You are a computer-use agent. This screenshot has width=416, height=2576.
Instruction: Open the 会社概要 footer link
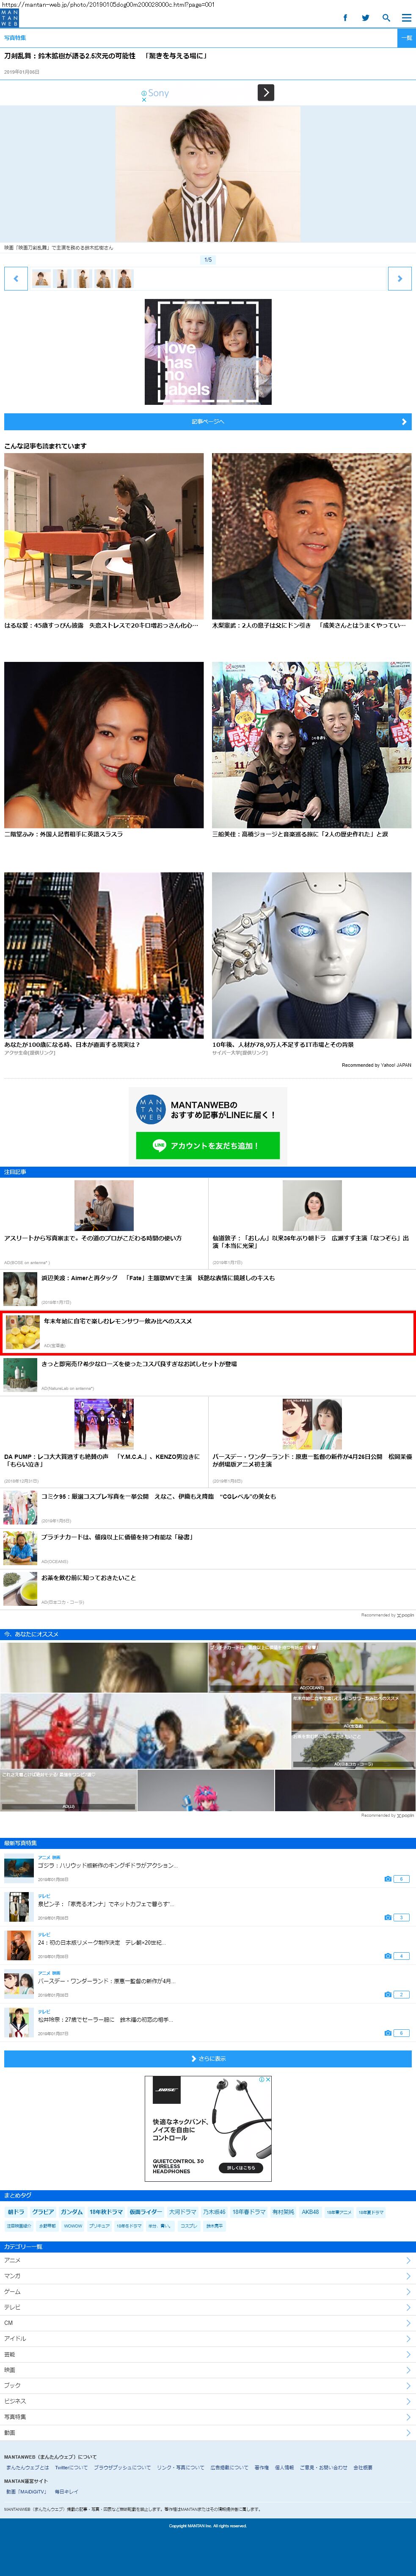pyautogui.click(x=363, y=2468)
